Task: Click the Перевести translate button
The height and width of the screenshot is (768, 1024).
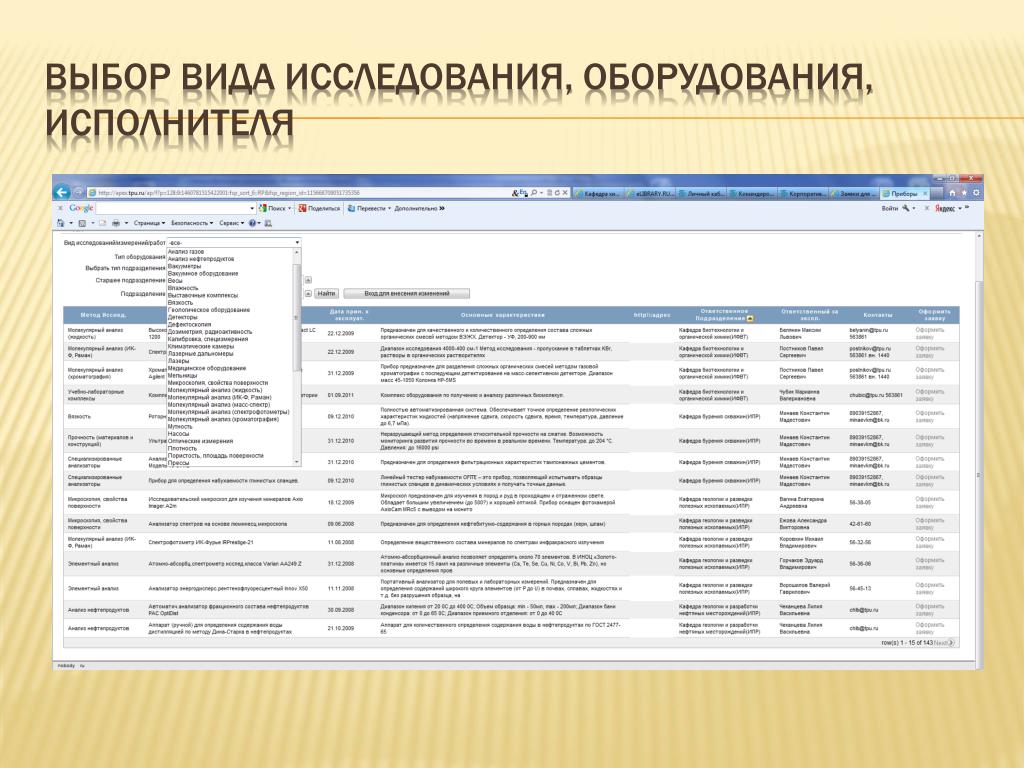Action: [366, 208]
